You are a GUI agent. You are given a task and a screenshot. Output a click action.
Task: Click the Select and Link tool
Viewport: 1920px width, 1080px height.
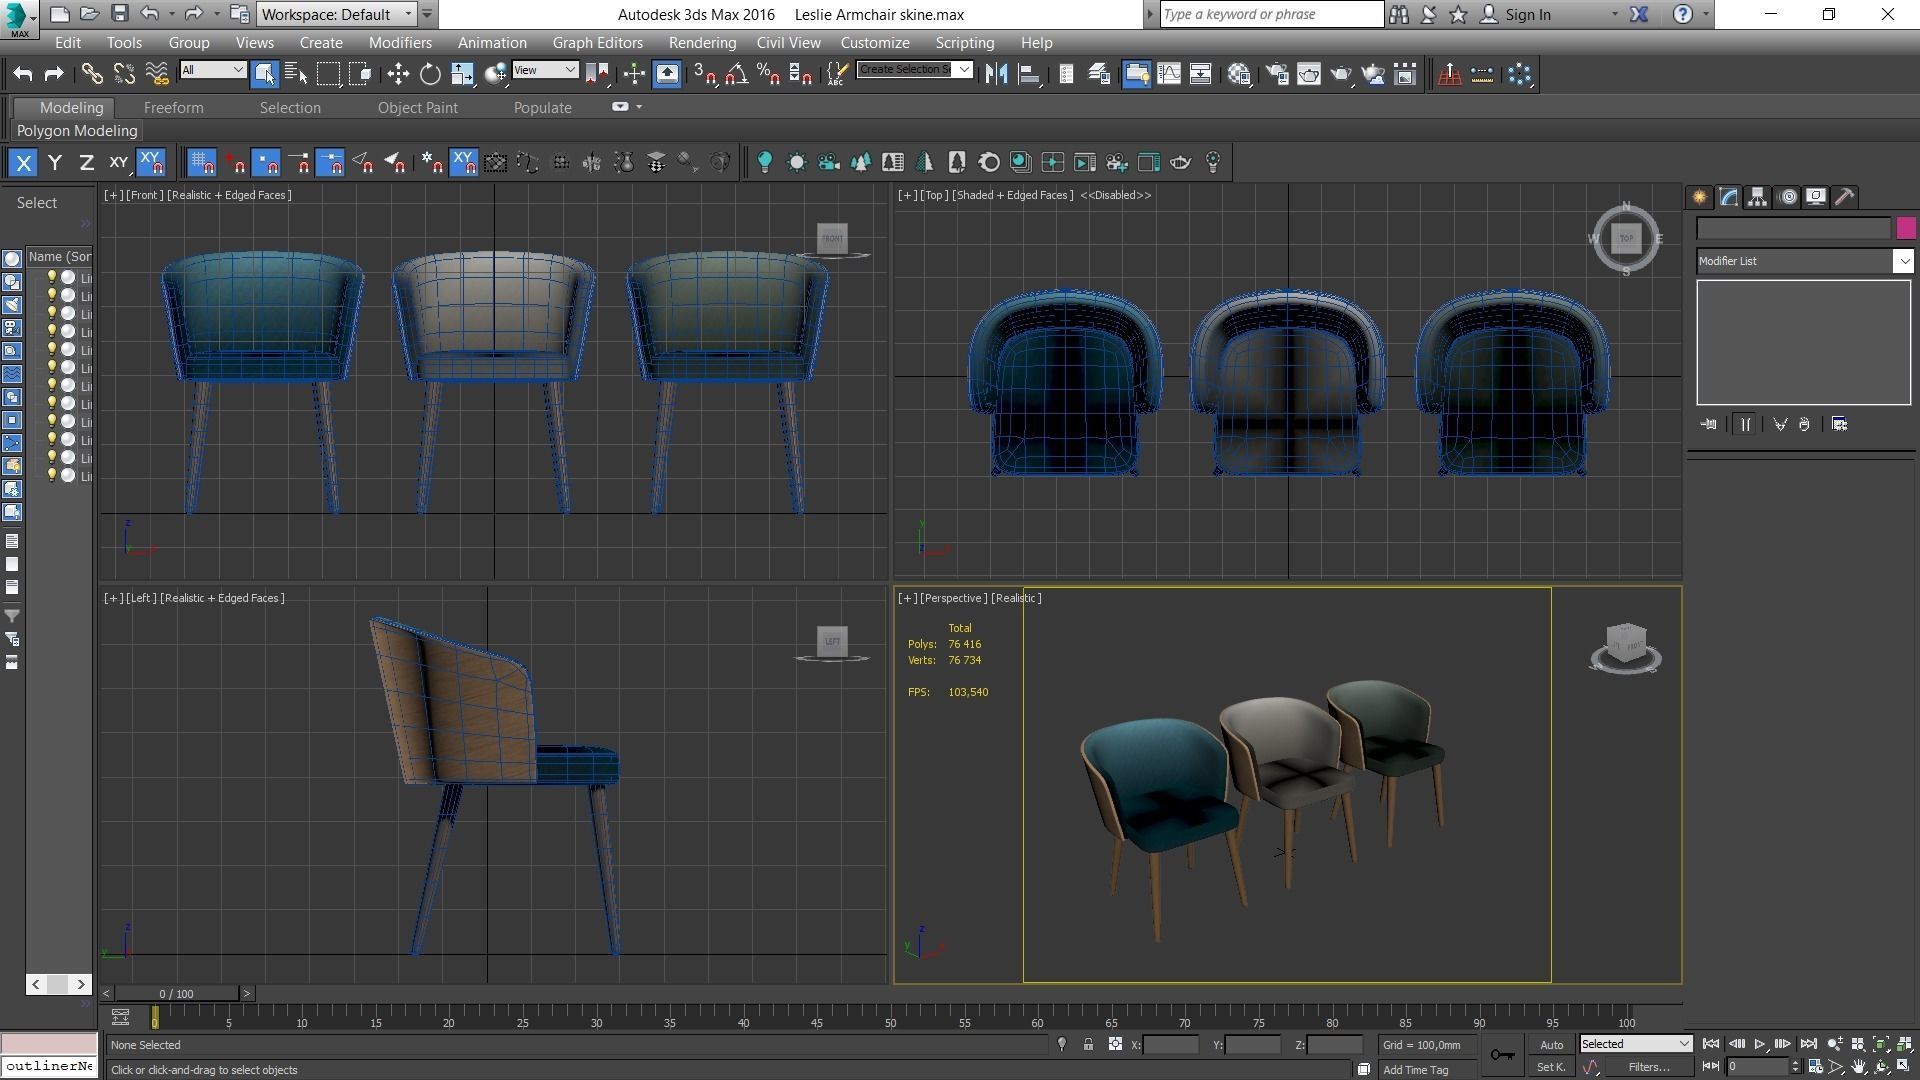[x=91, y=74]
